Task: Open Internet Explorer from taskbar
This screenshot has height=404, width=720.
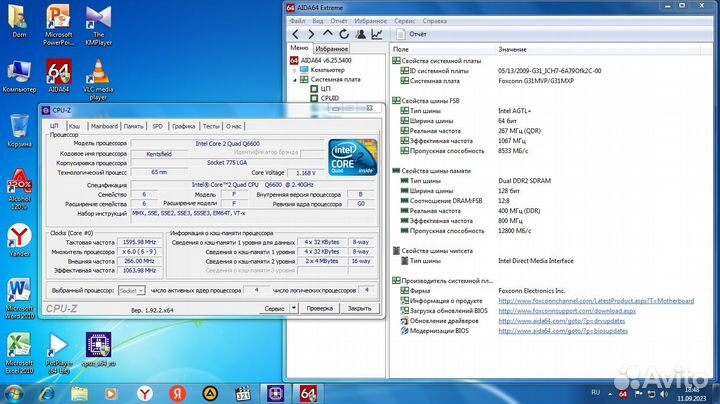Action: (46, 394)
